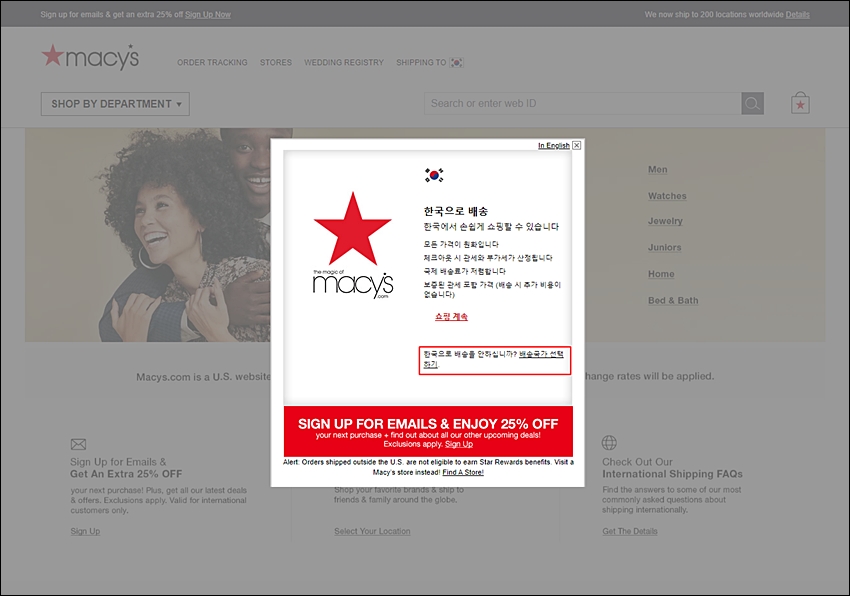Click the globe icon above International Shipping FAQs
This screenshot has height=596, width=850.
(609, 443)
